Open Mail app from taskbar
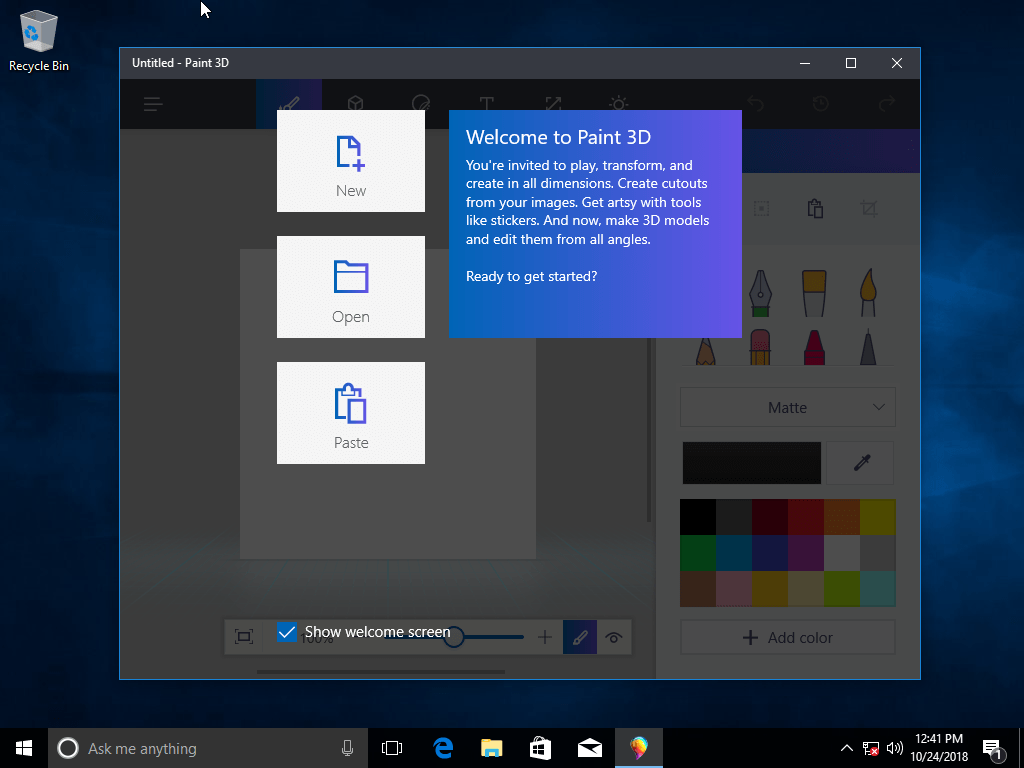Viewport: 1024px width, 768px height. click(x=590, y=748)
